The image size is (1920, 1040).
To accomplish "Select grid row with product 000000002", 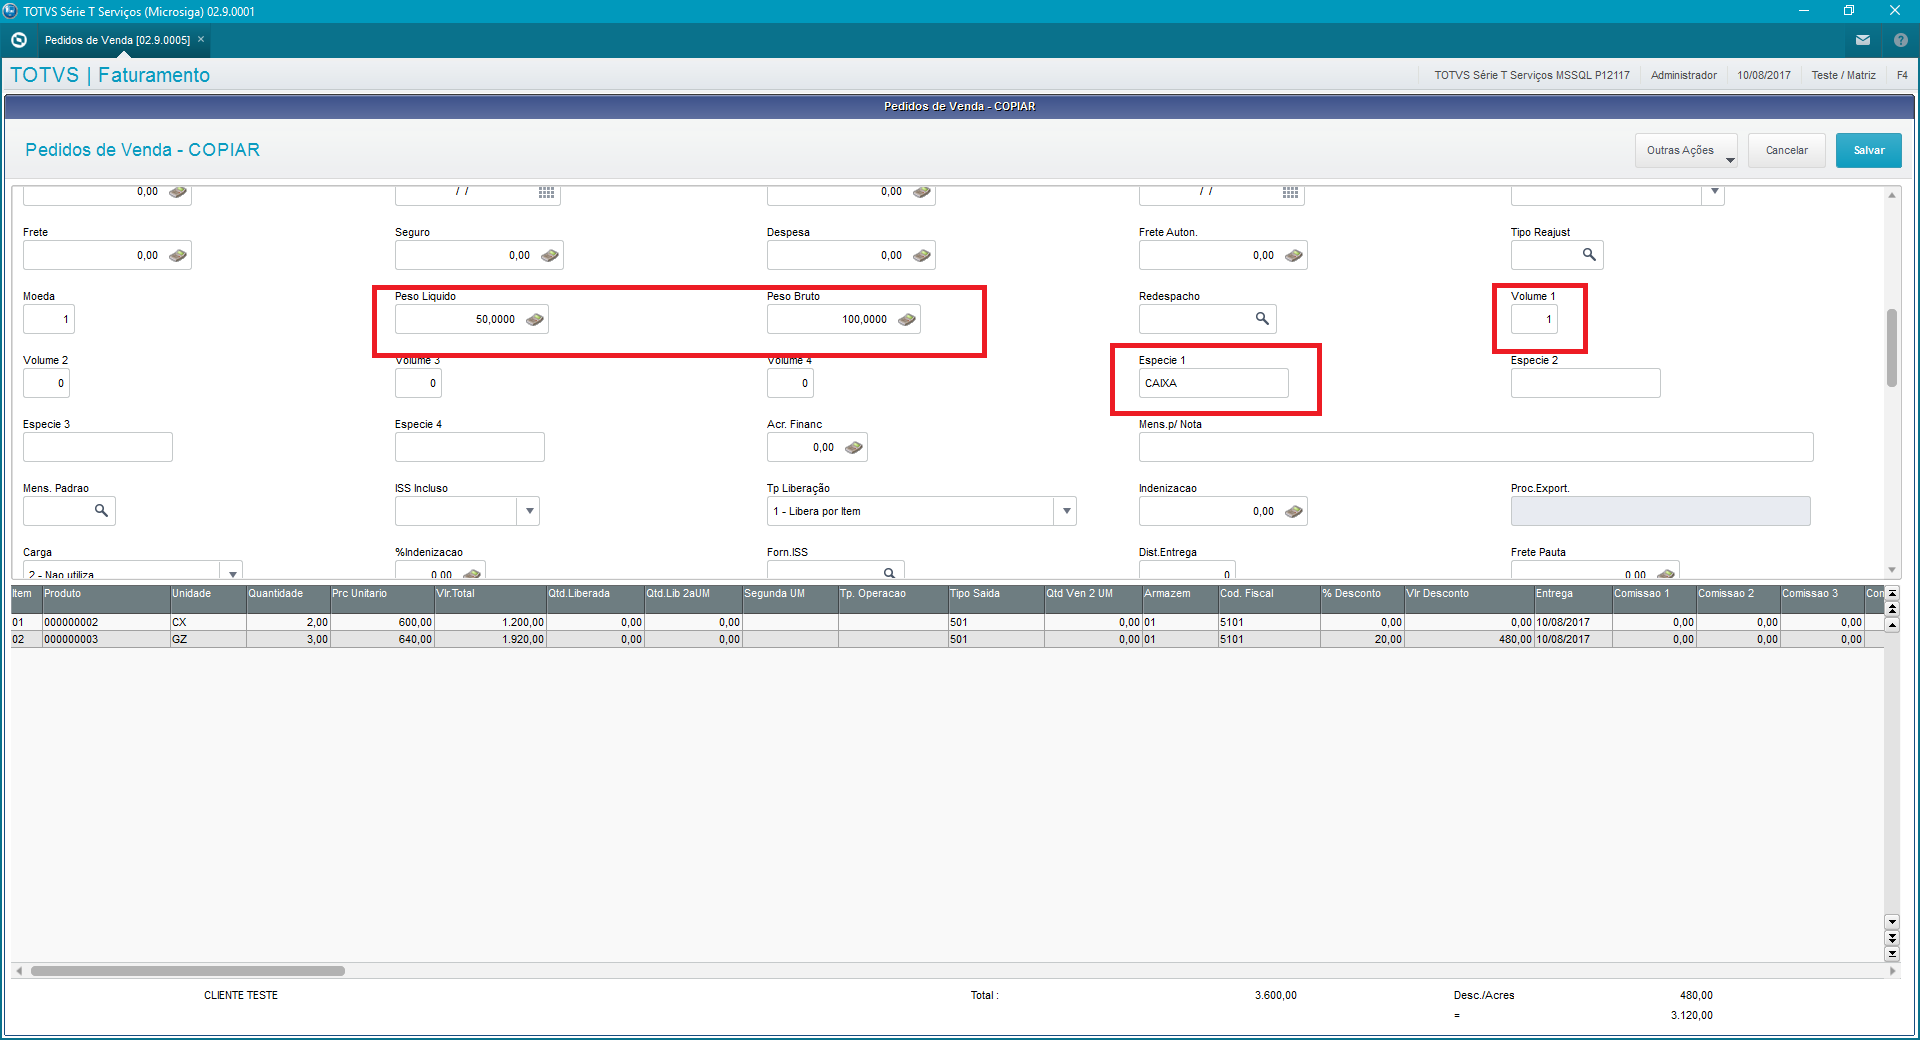I will 946,622.
